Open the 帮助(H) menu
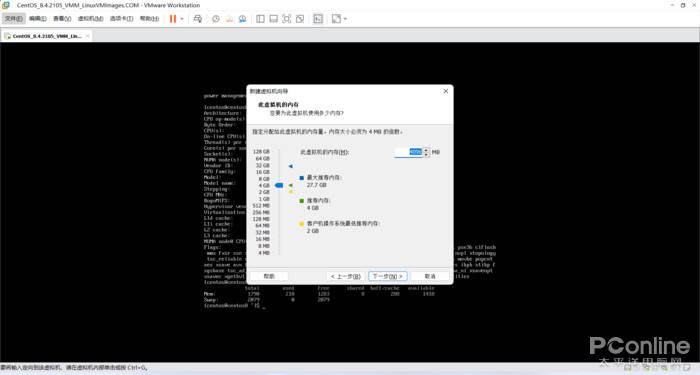This screenshot has width=700, height=375. (149, 19)
